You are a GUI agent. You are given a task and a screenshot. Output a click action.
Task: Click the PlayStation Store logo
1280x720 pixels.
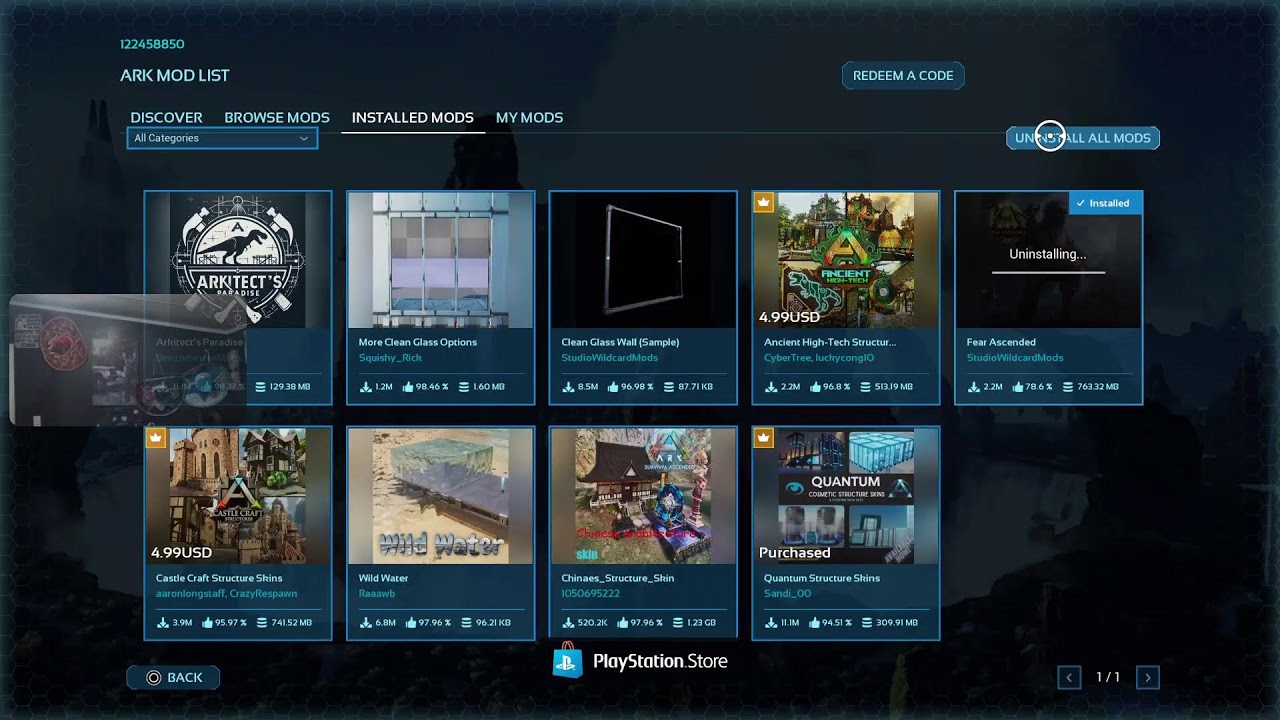pos(640,661)
